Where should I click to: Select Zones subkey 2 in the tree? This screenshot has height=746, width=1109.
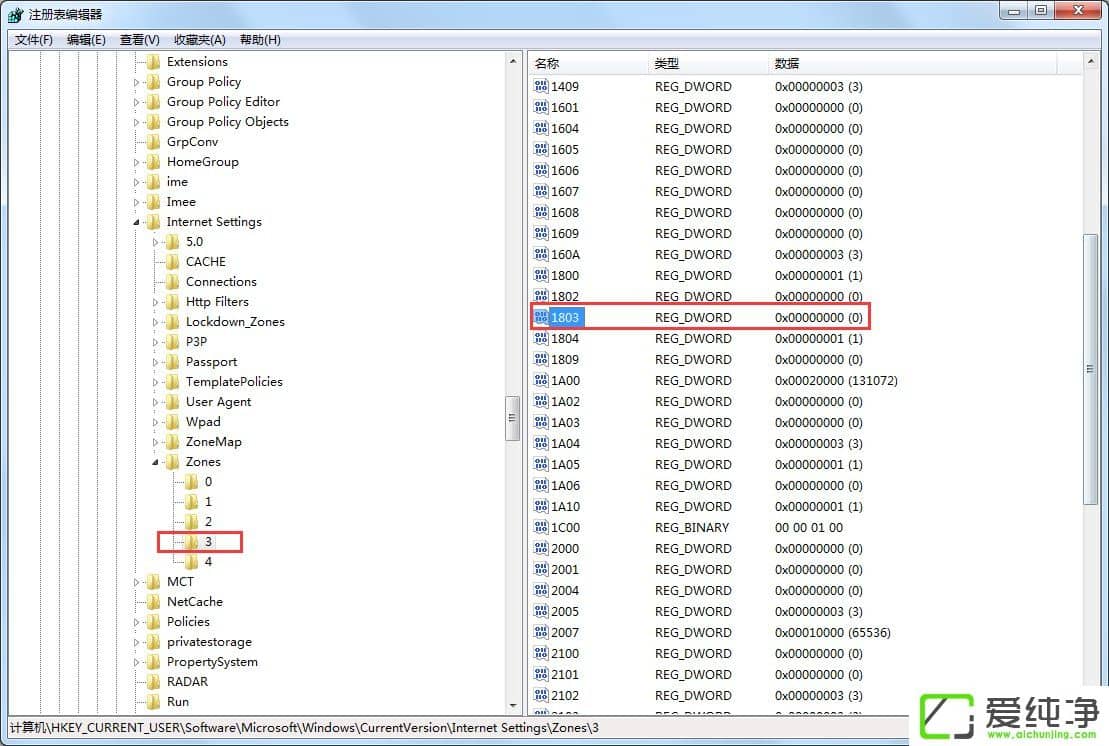point(208,522)
